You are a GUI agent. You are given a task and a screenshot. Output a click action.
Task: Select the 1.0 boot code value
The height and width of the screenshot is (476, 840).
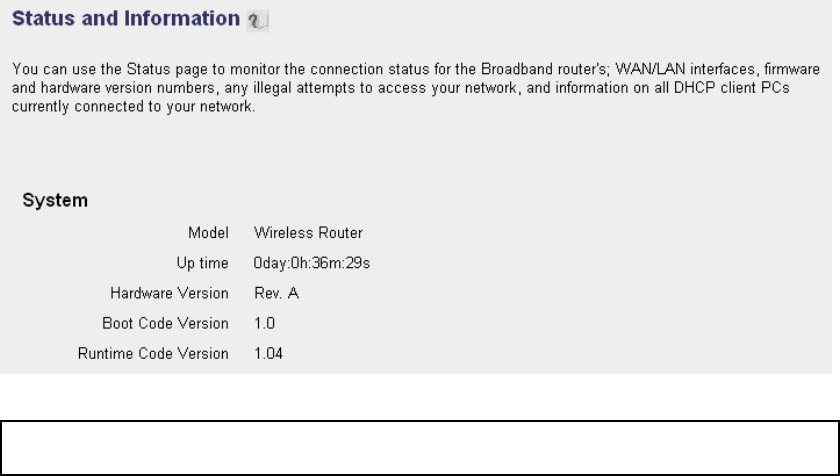(x=264, y=323)
